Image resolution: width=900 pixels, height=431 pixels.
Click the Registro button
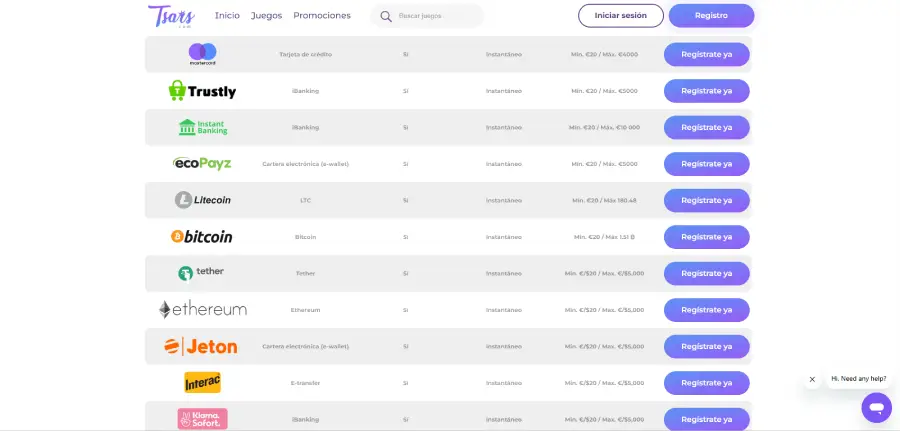point(711,15)
